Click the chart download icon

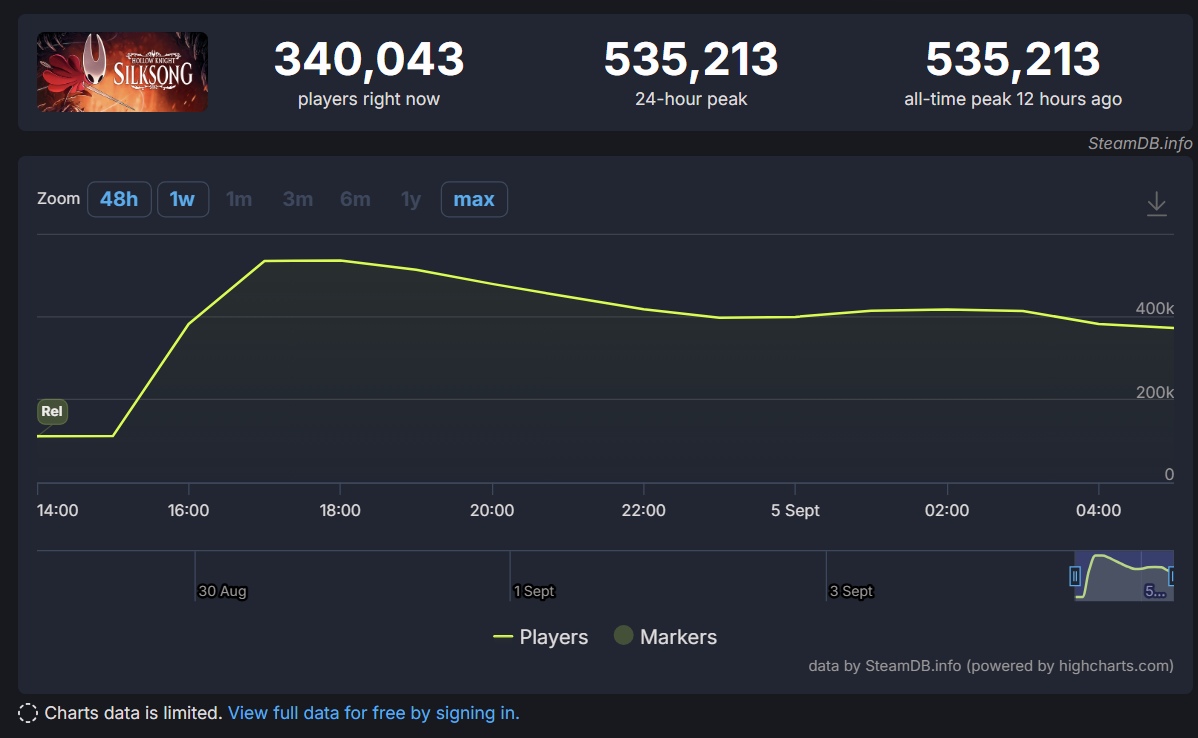click(1156, 204)
